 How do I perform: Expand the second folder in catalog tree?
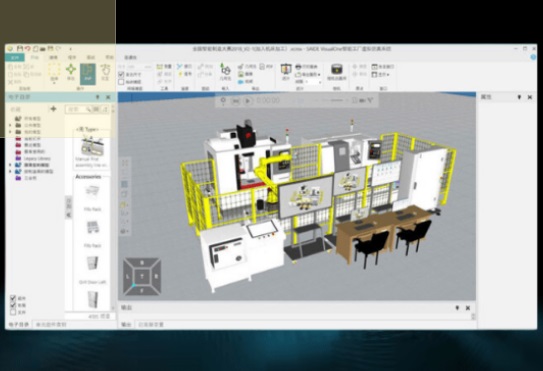(10, 125)
